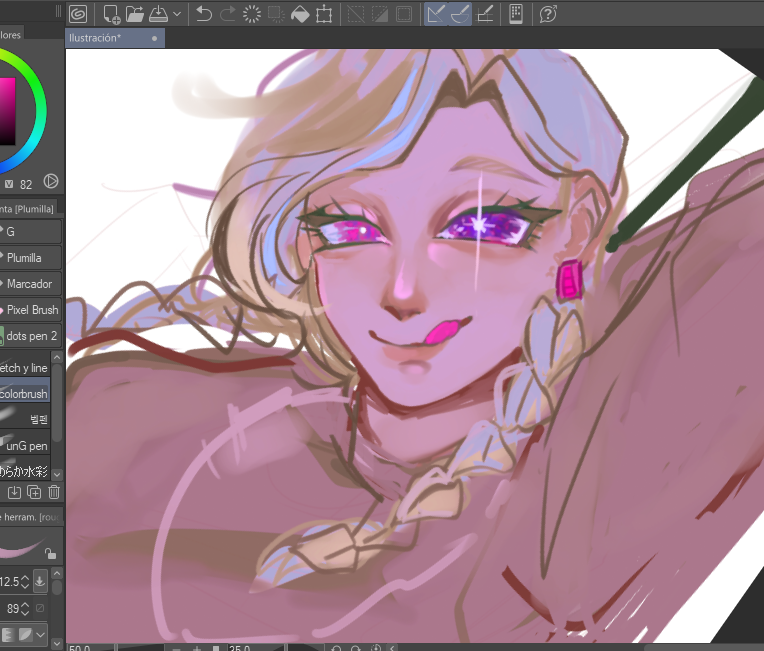Open an existing file
The width and height of the screenshot is (764, 651).
click(135, 14)
